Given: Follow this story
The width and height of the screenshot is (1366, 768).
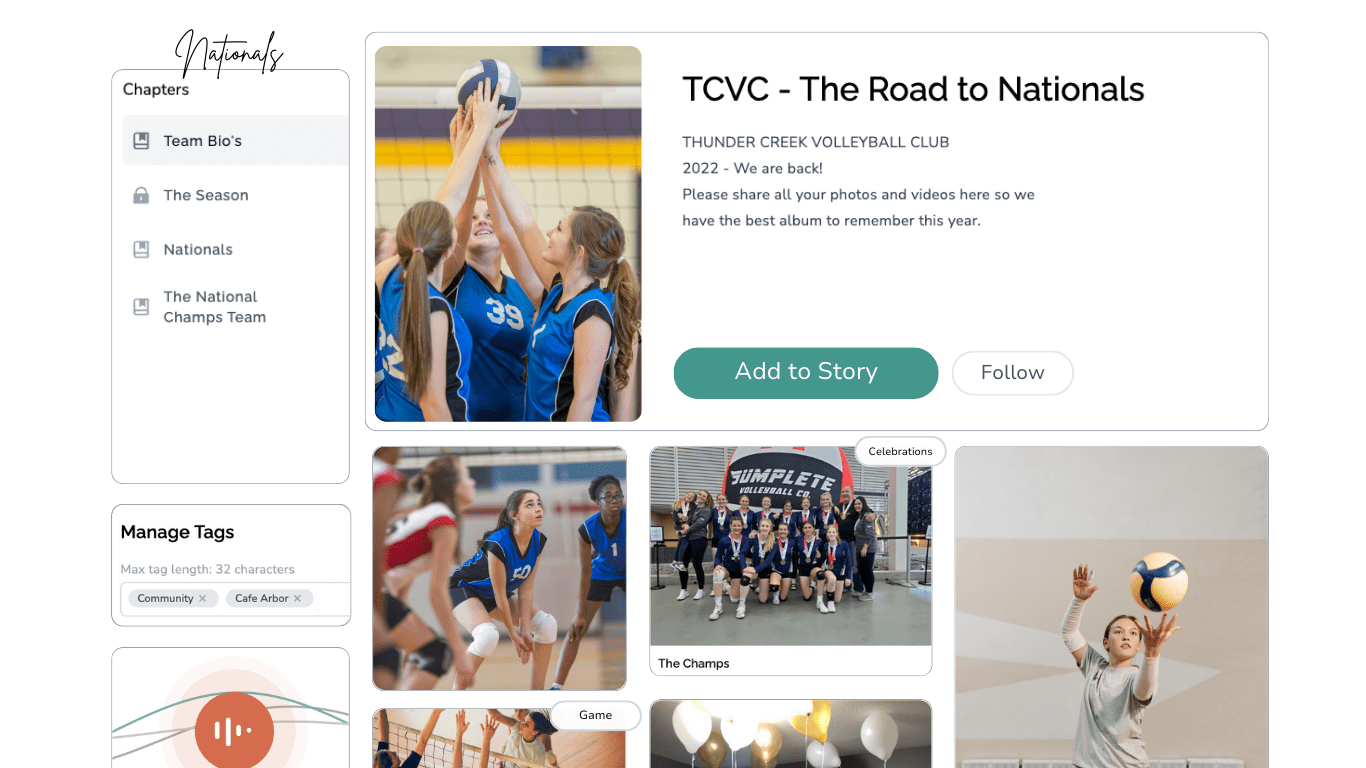Looking at the screenshot, I should click(x=1012, y=373).
